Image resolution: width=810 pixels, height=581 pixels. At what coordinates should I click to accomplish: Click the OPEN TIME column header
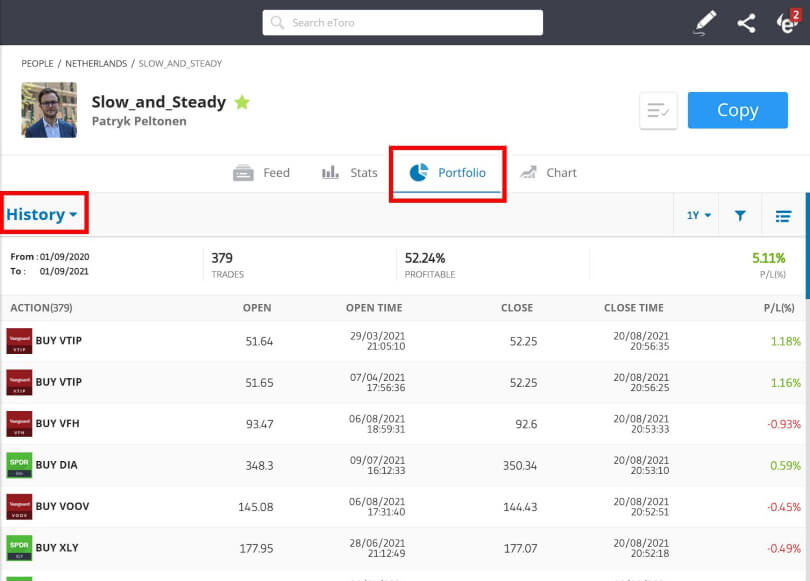[374, 308]
